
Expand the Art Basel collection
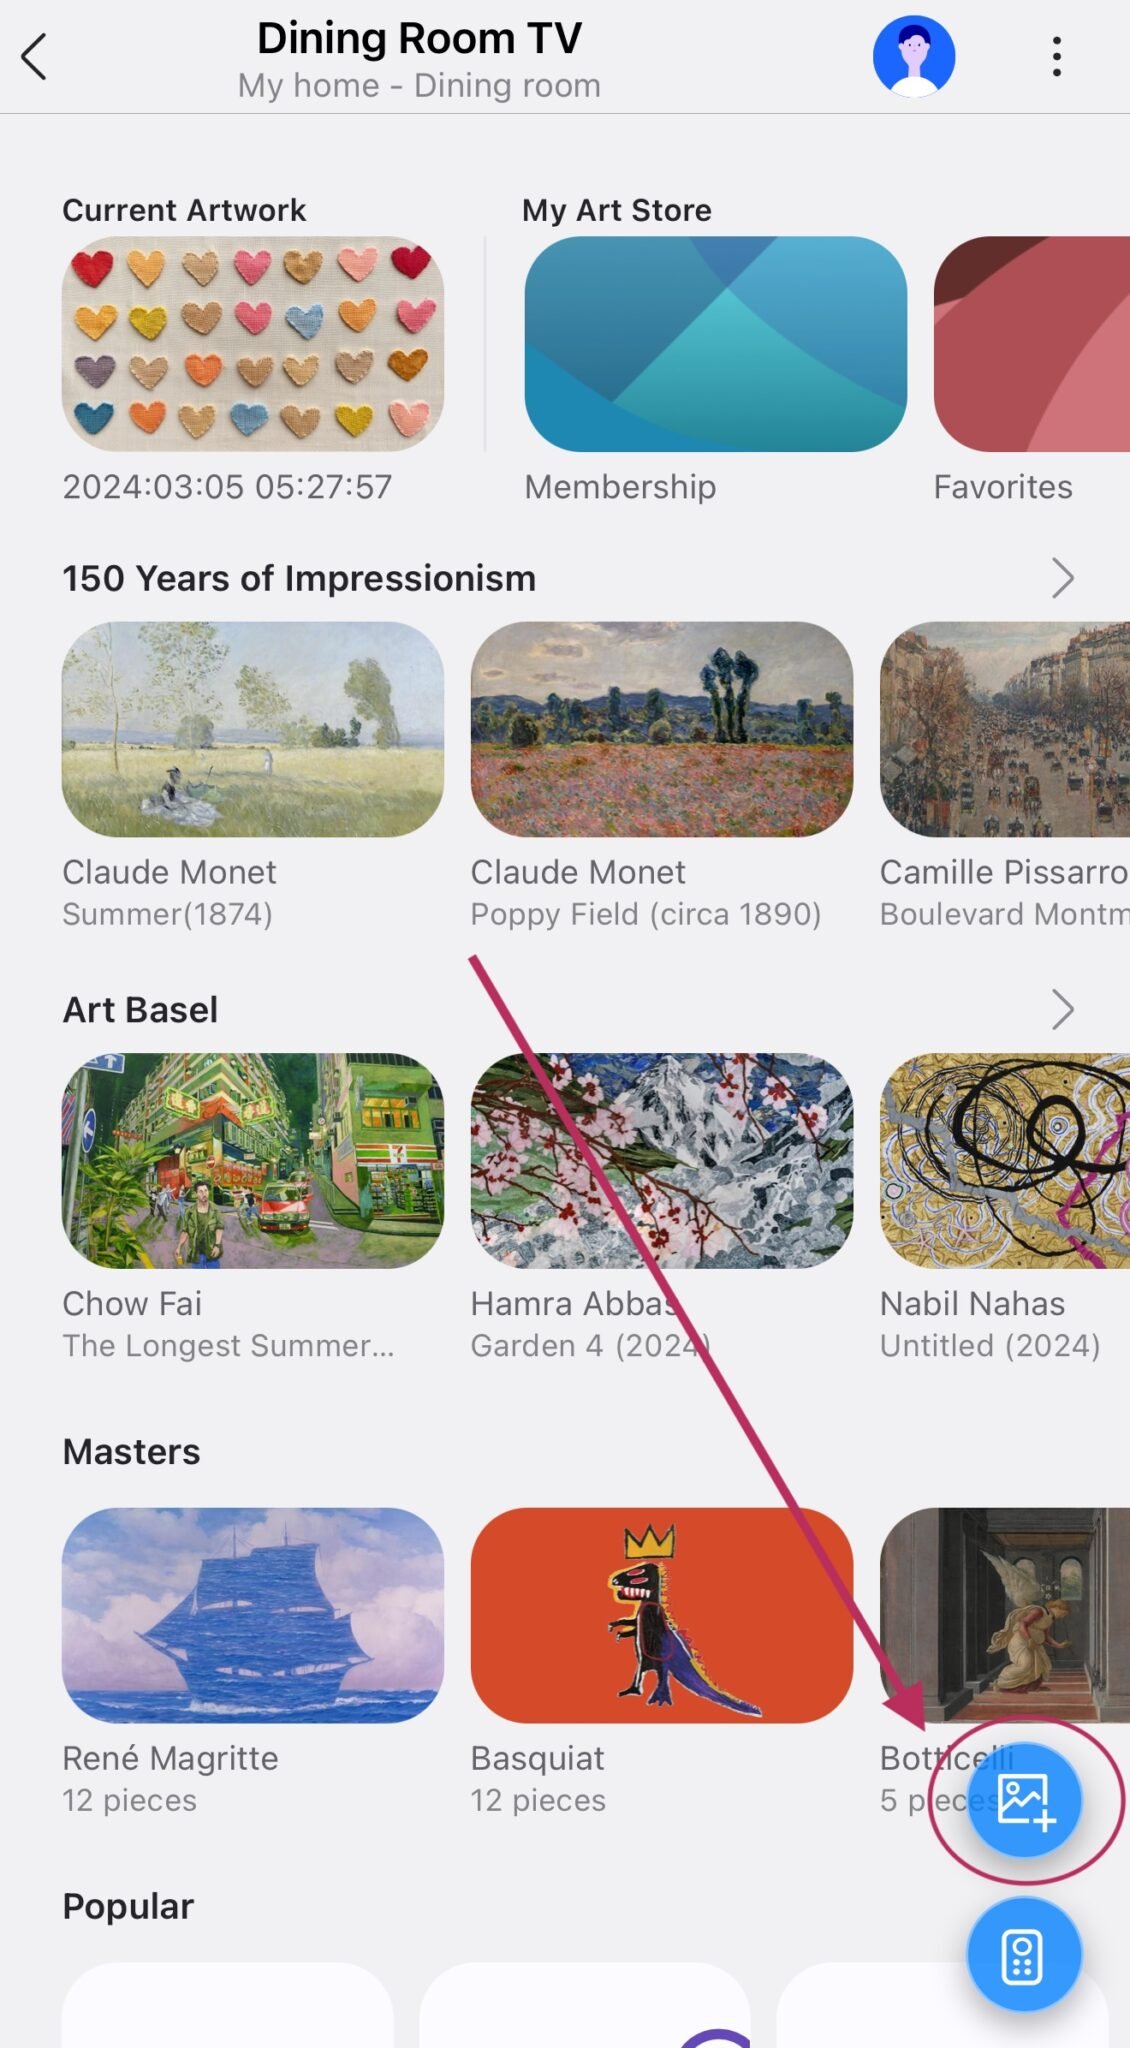tap(1063, 1010)
